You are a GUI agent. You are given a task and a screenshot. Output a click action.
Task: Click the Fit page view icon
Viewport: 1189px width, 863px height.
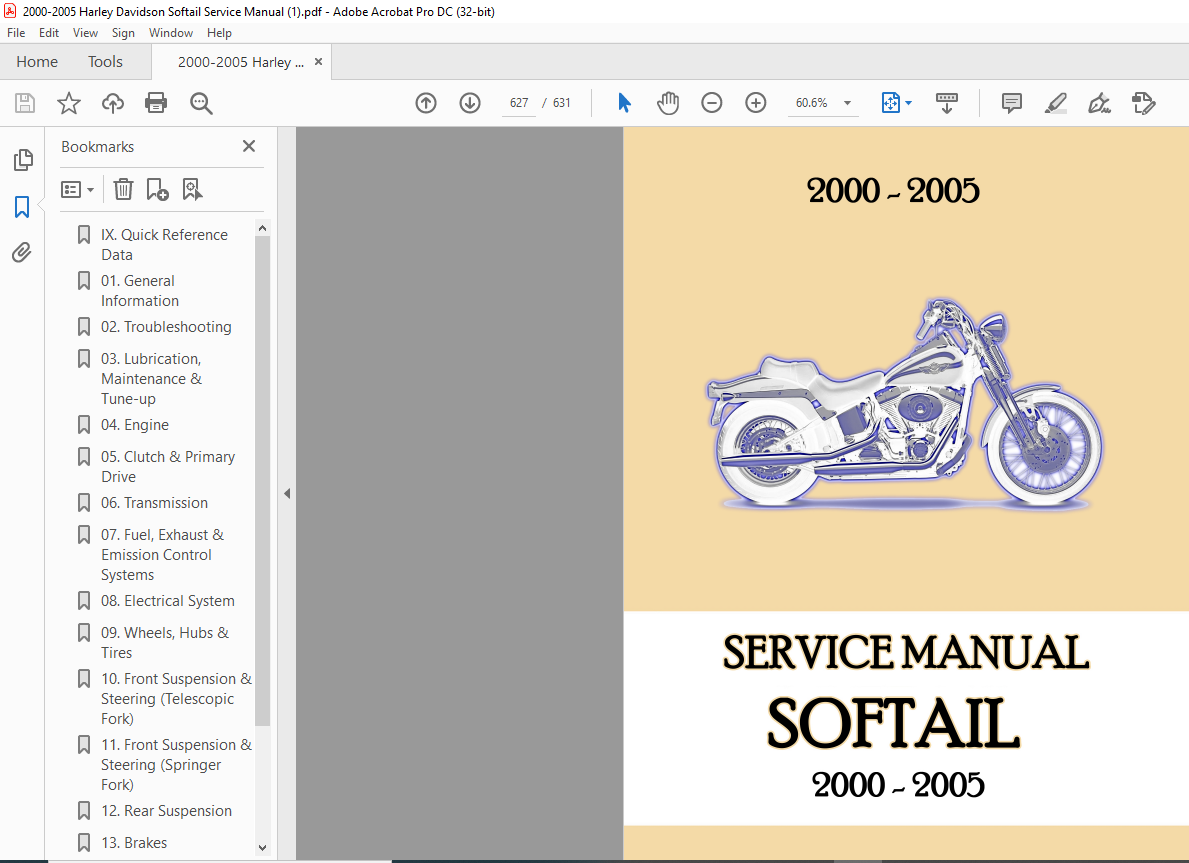(x=891, y=103)
